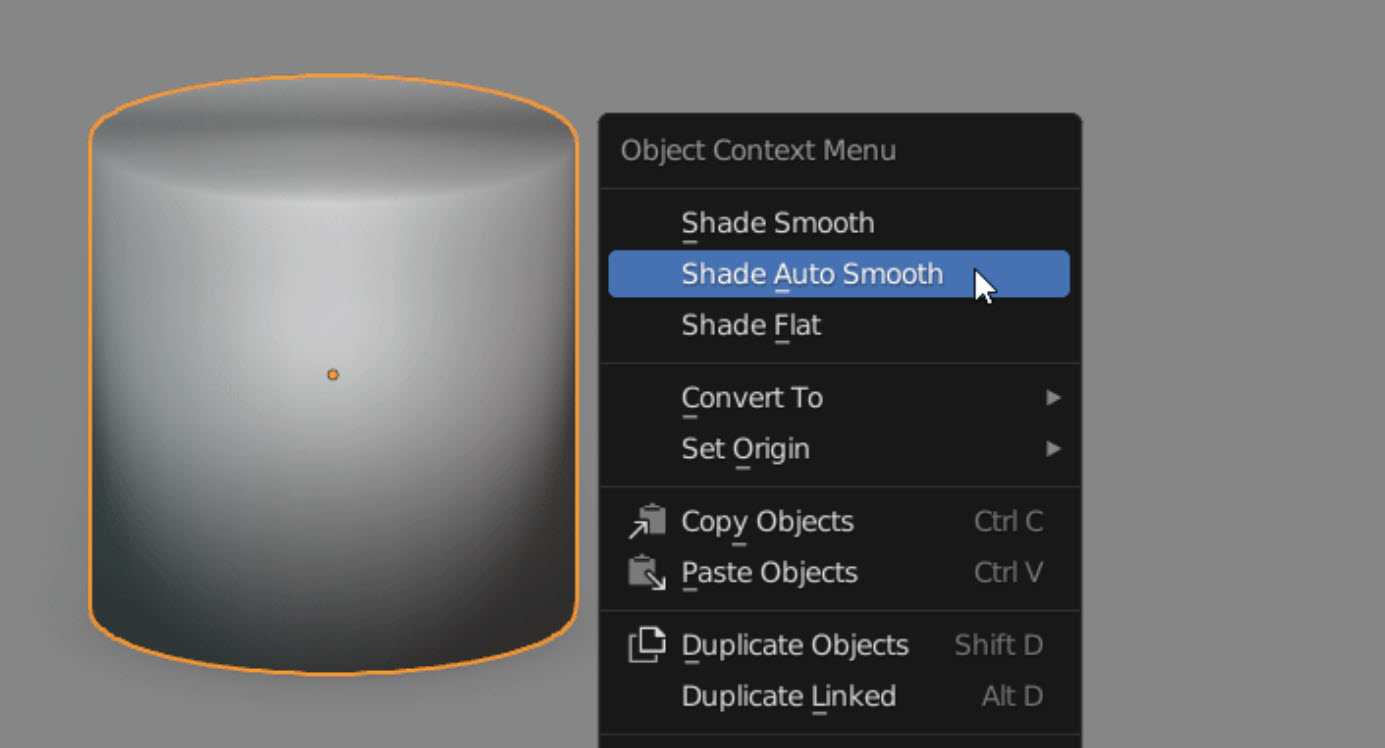This screenshot has height=748, width=1385.
Task: Click the Copy Objects clipboard icon
Action: (x=647, y=521)
